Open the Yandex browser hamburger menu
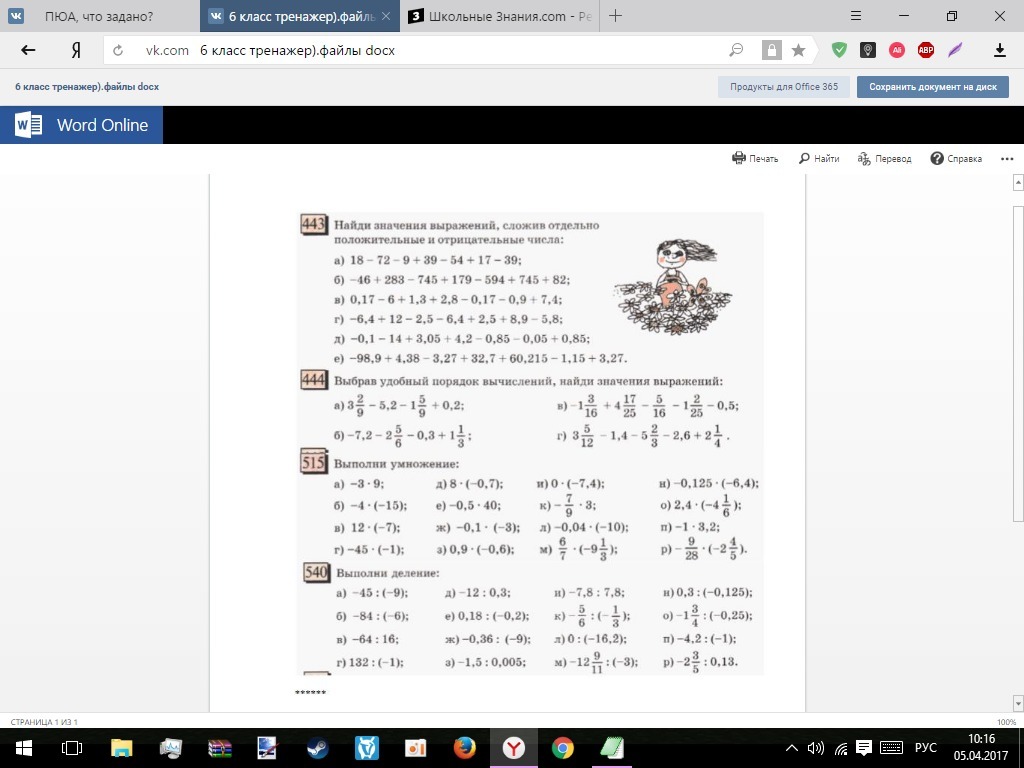This screenshot has width=1024, height=768. tap(855, 16)
